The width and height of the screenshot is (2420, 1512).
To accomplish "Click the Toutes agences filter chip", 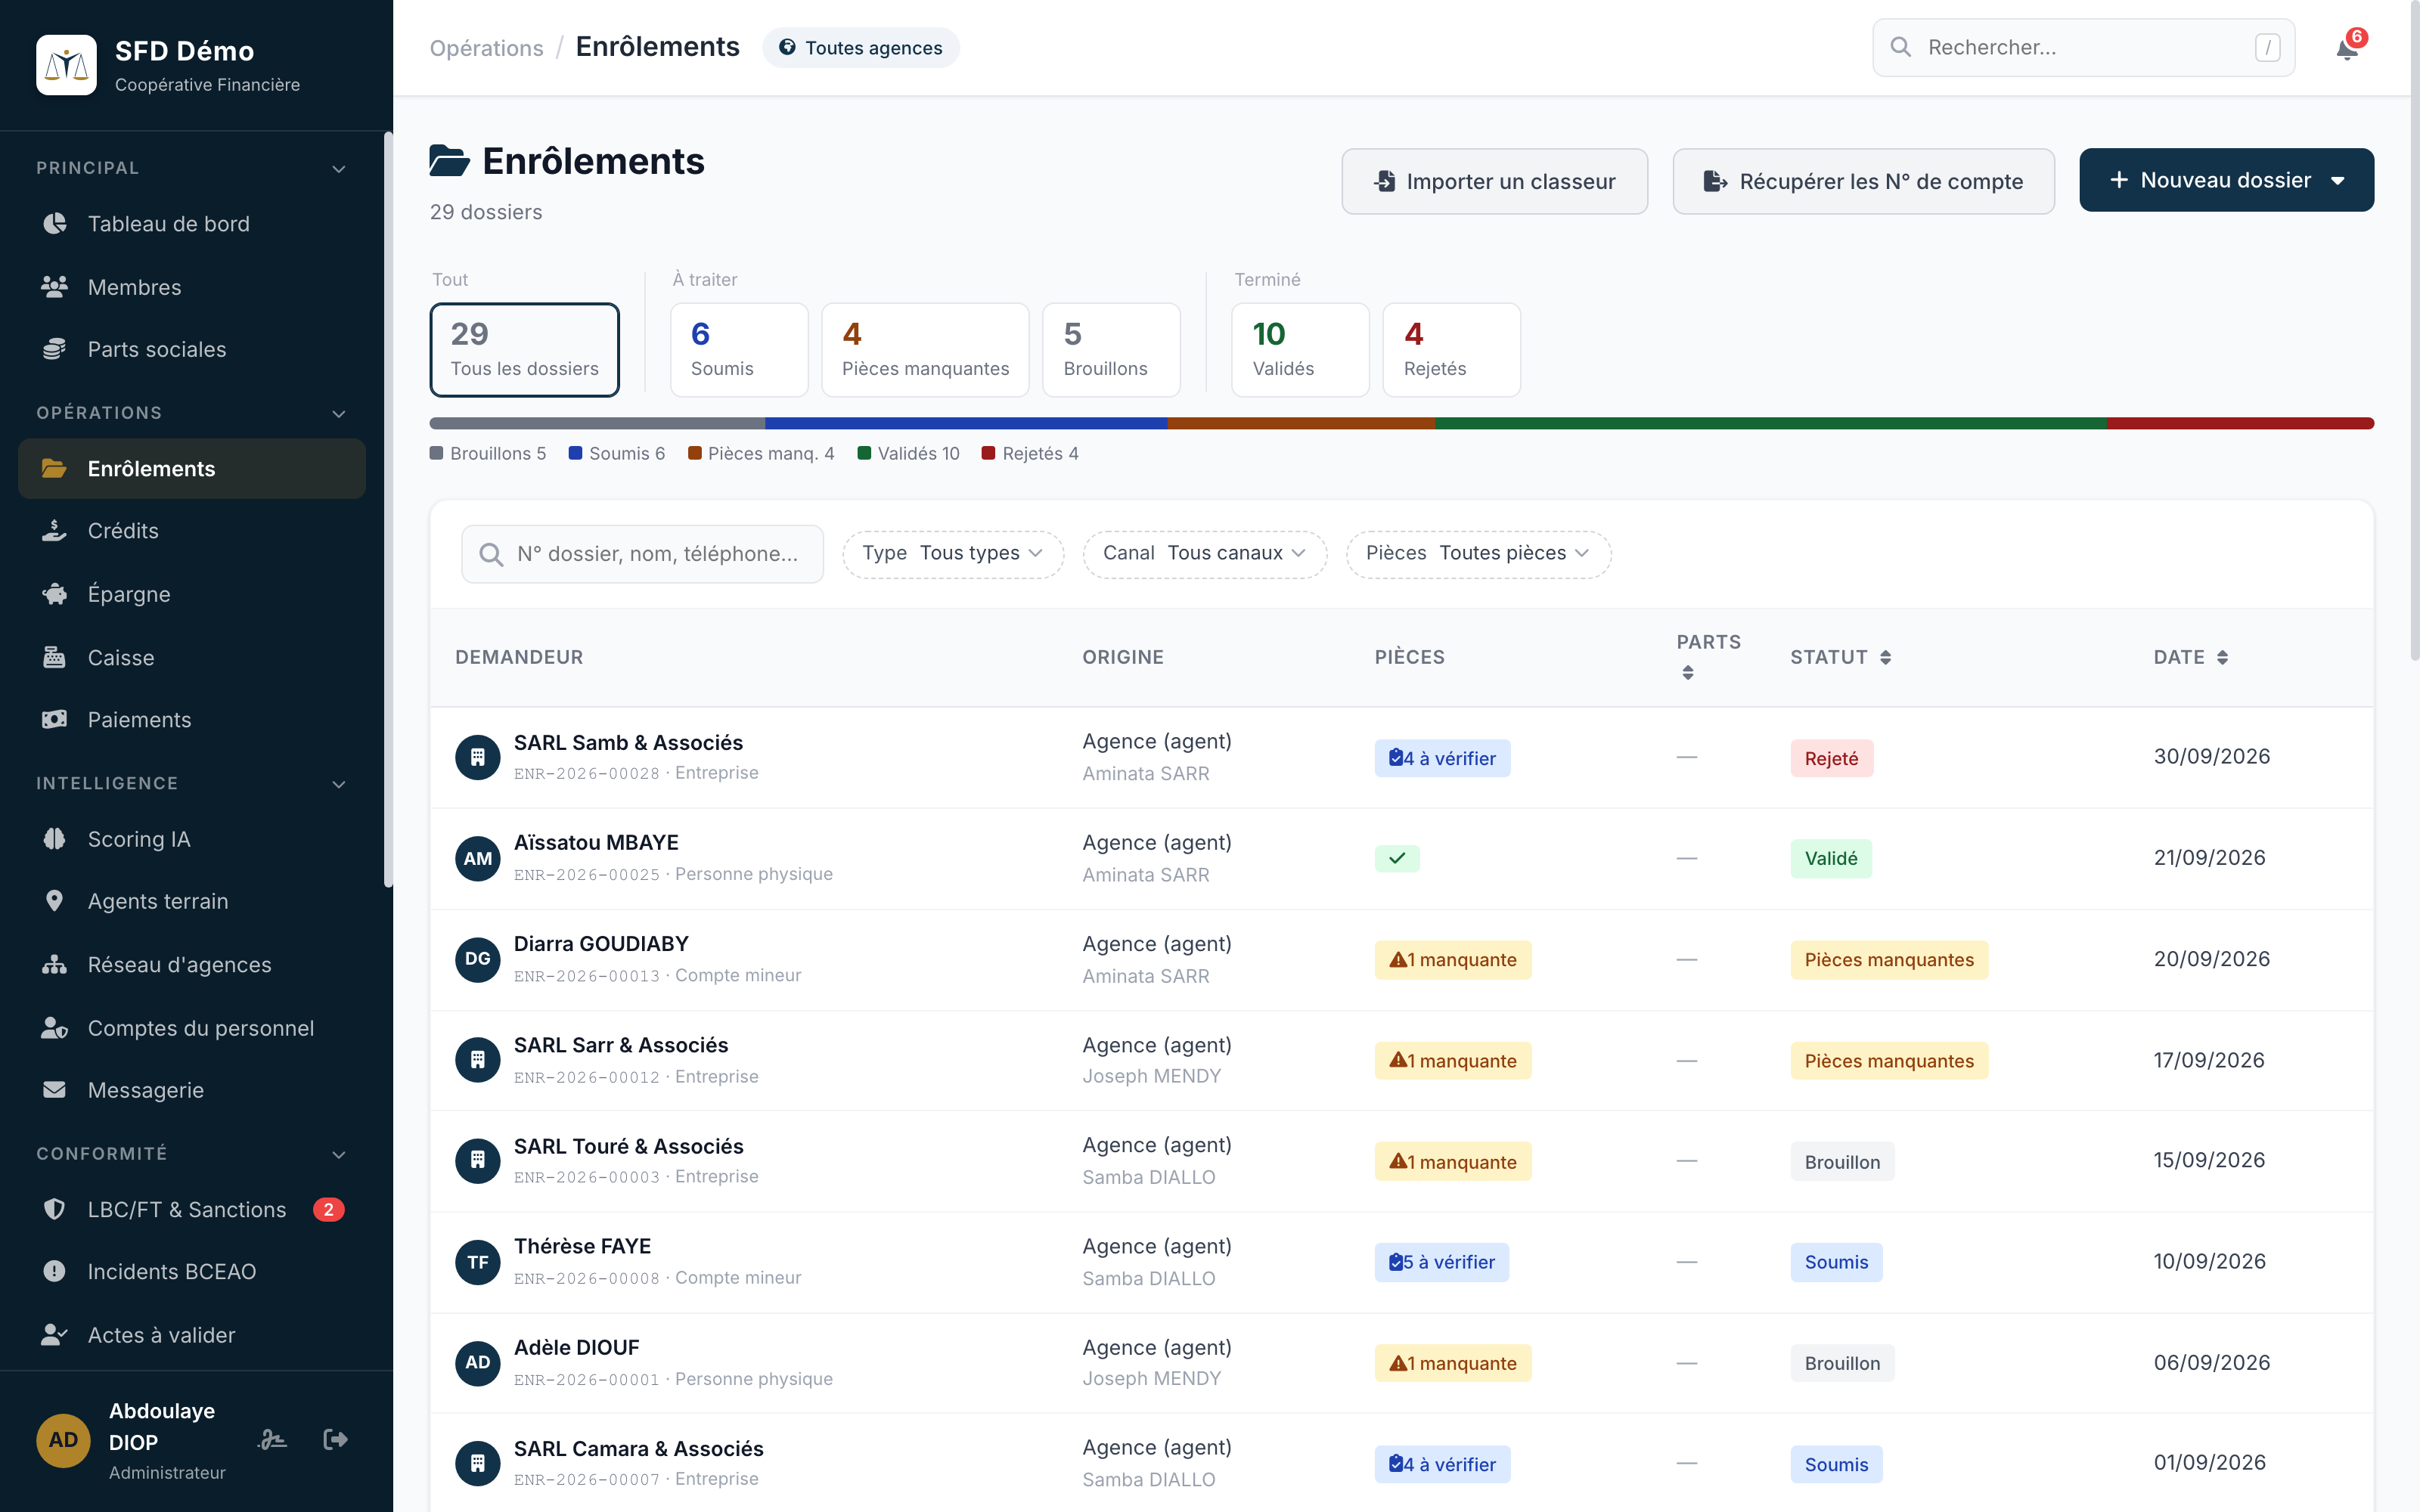I will click(861, 48).
